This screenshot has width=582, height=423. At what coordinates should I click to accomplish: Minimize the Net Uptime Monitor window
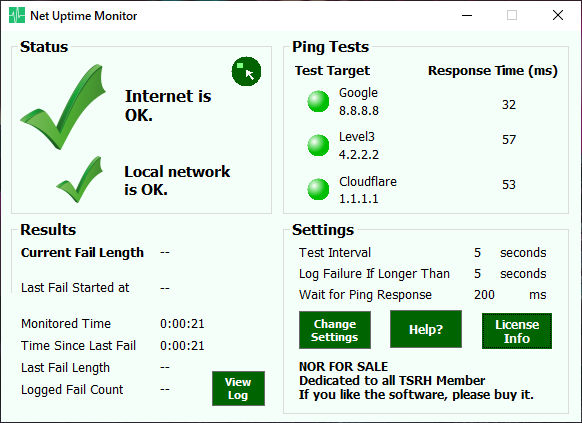[x=467, y=16]
